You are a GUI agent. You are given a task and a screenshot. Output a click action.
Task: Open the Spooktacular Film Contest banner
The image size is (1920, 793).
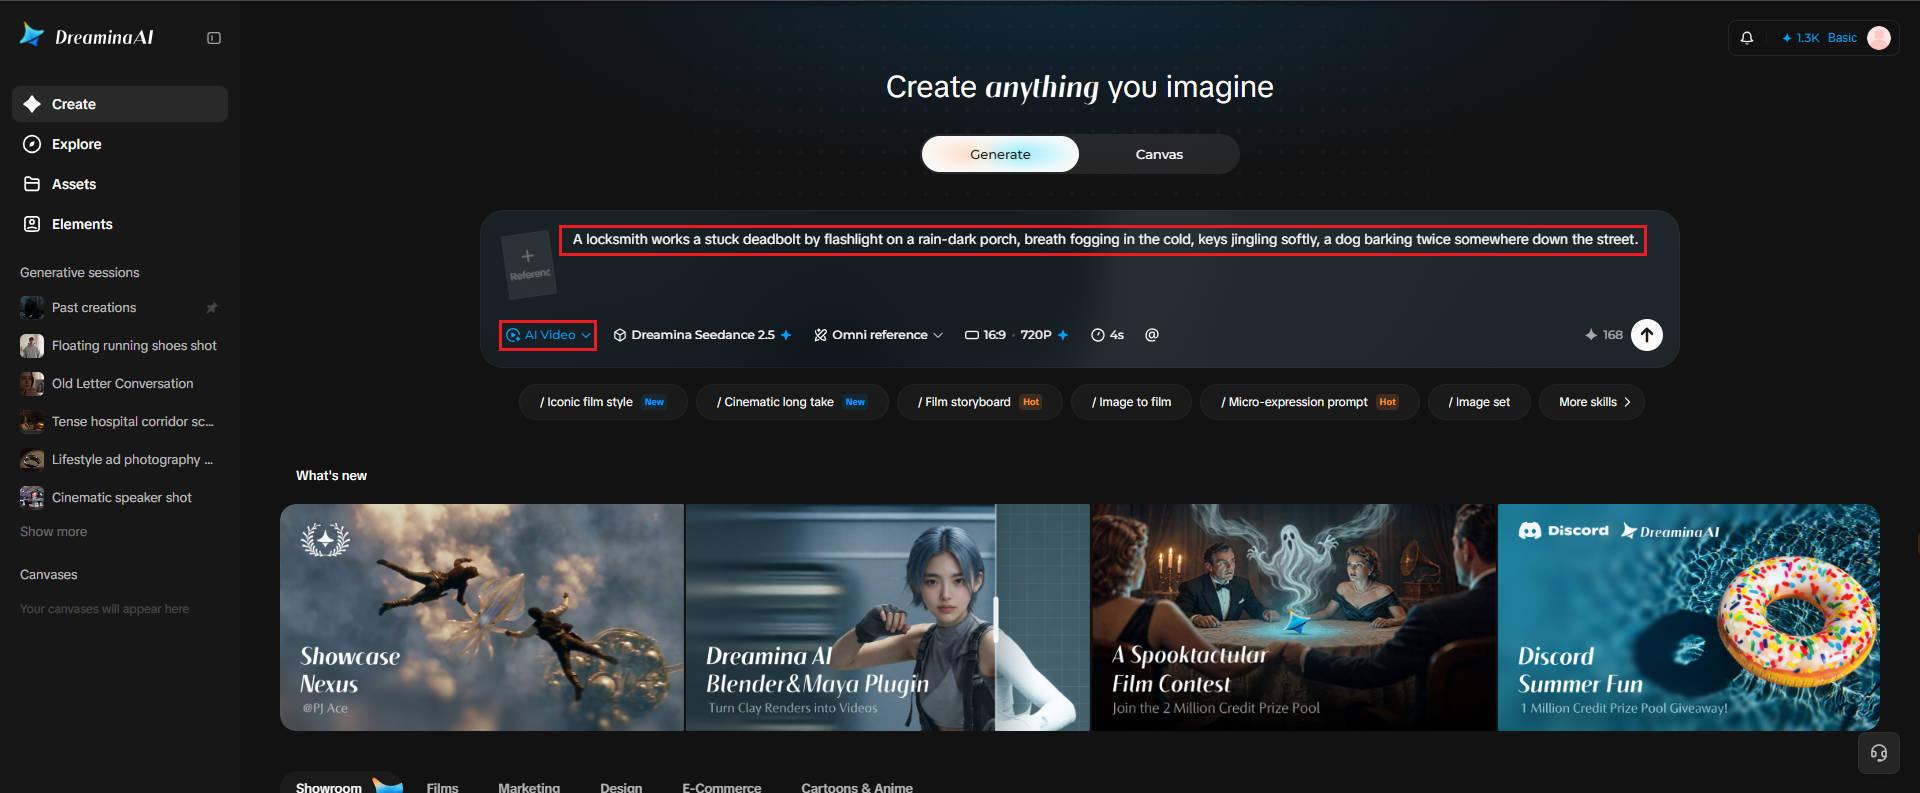click(x=1294, y=617)
